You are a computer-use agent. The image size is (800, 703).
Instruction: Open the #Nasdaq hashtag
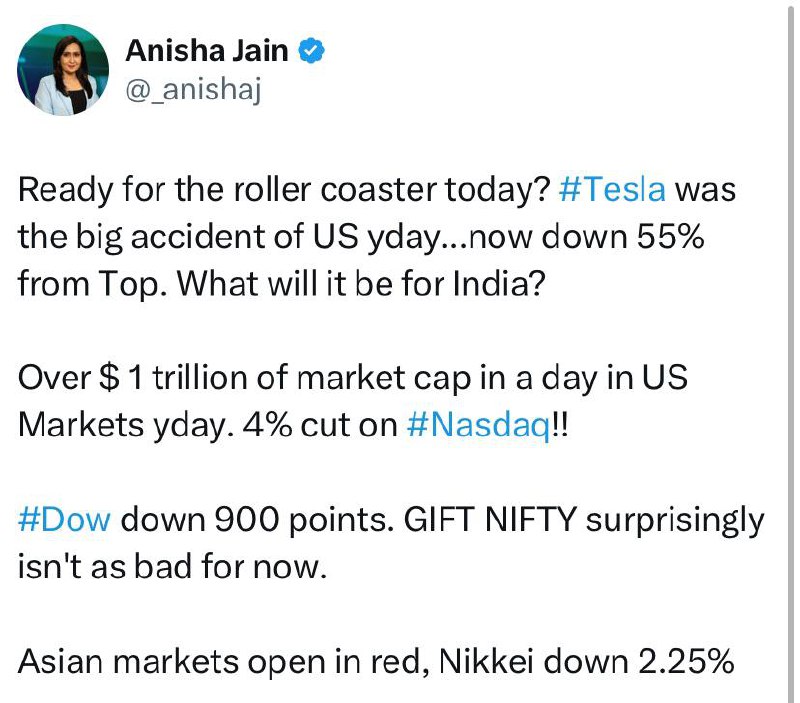479,425
